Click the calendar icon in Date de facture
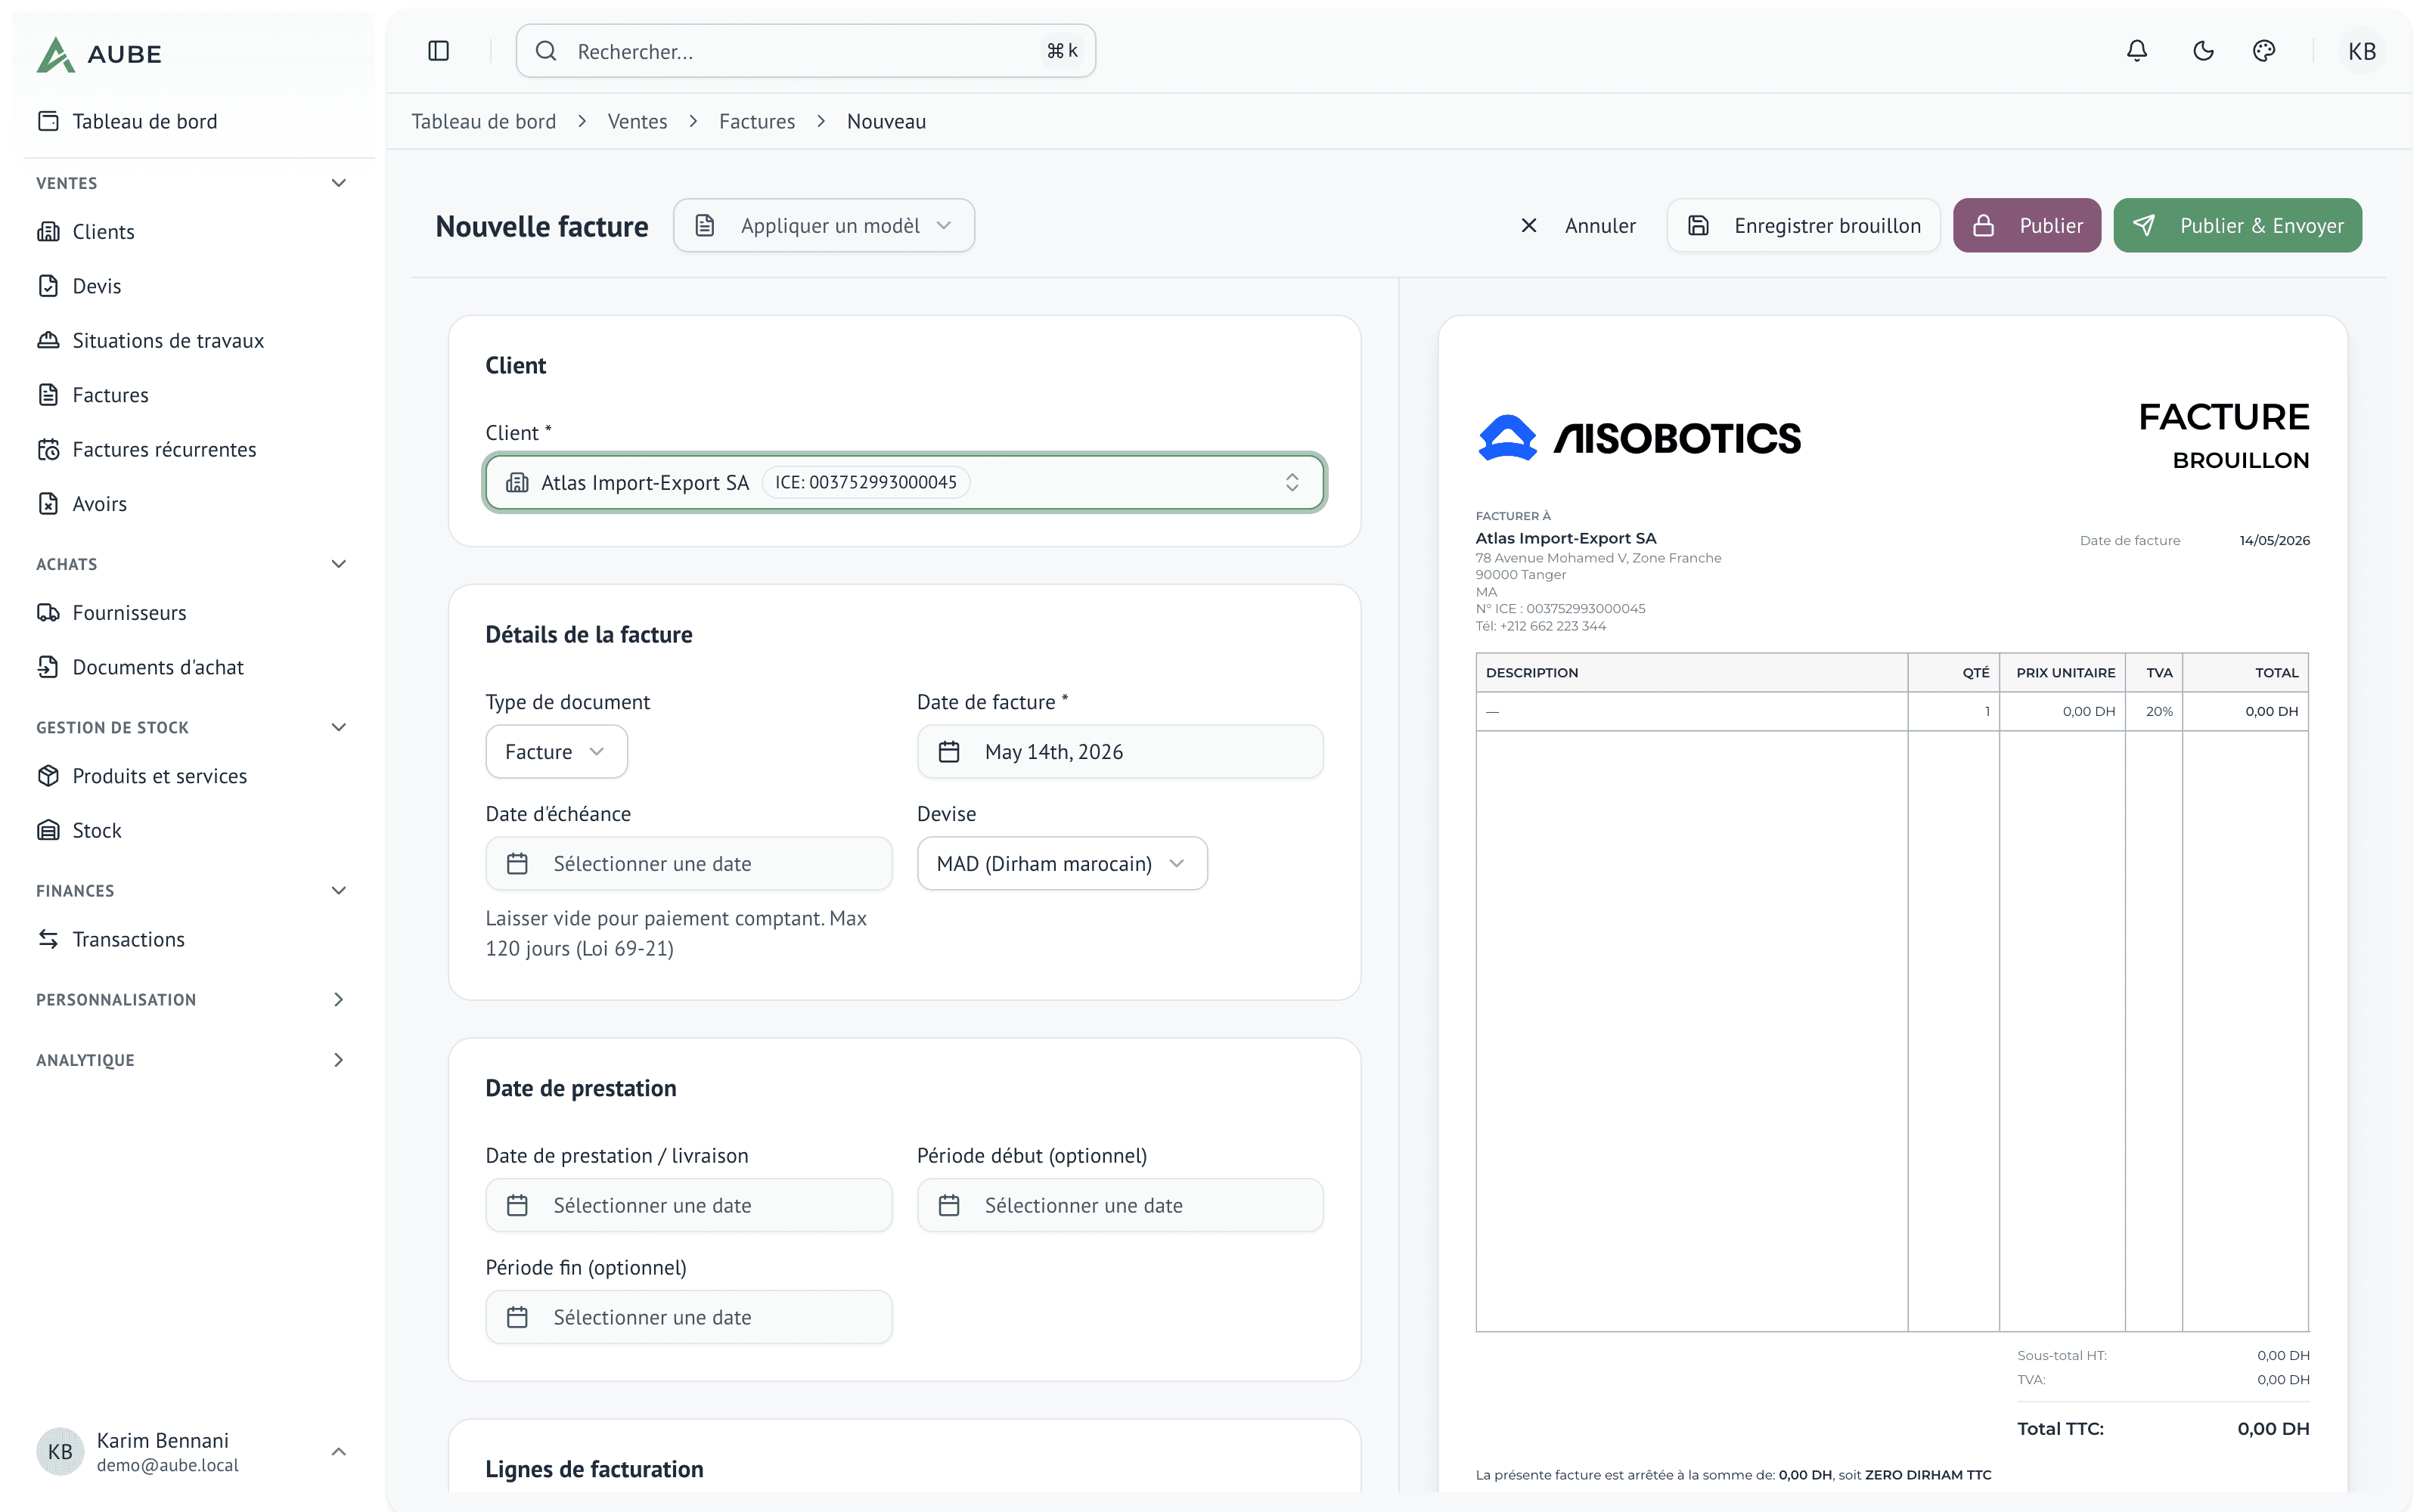Viewport: 2420px width, 1512px height. click(949, 752)
